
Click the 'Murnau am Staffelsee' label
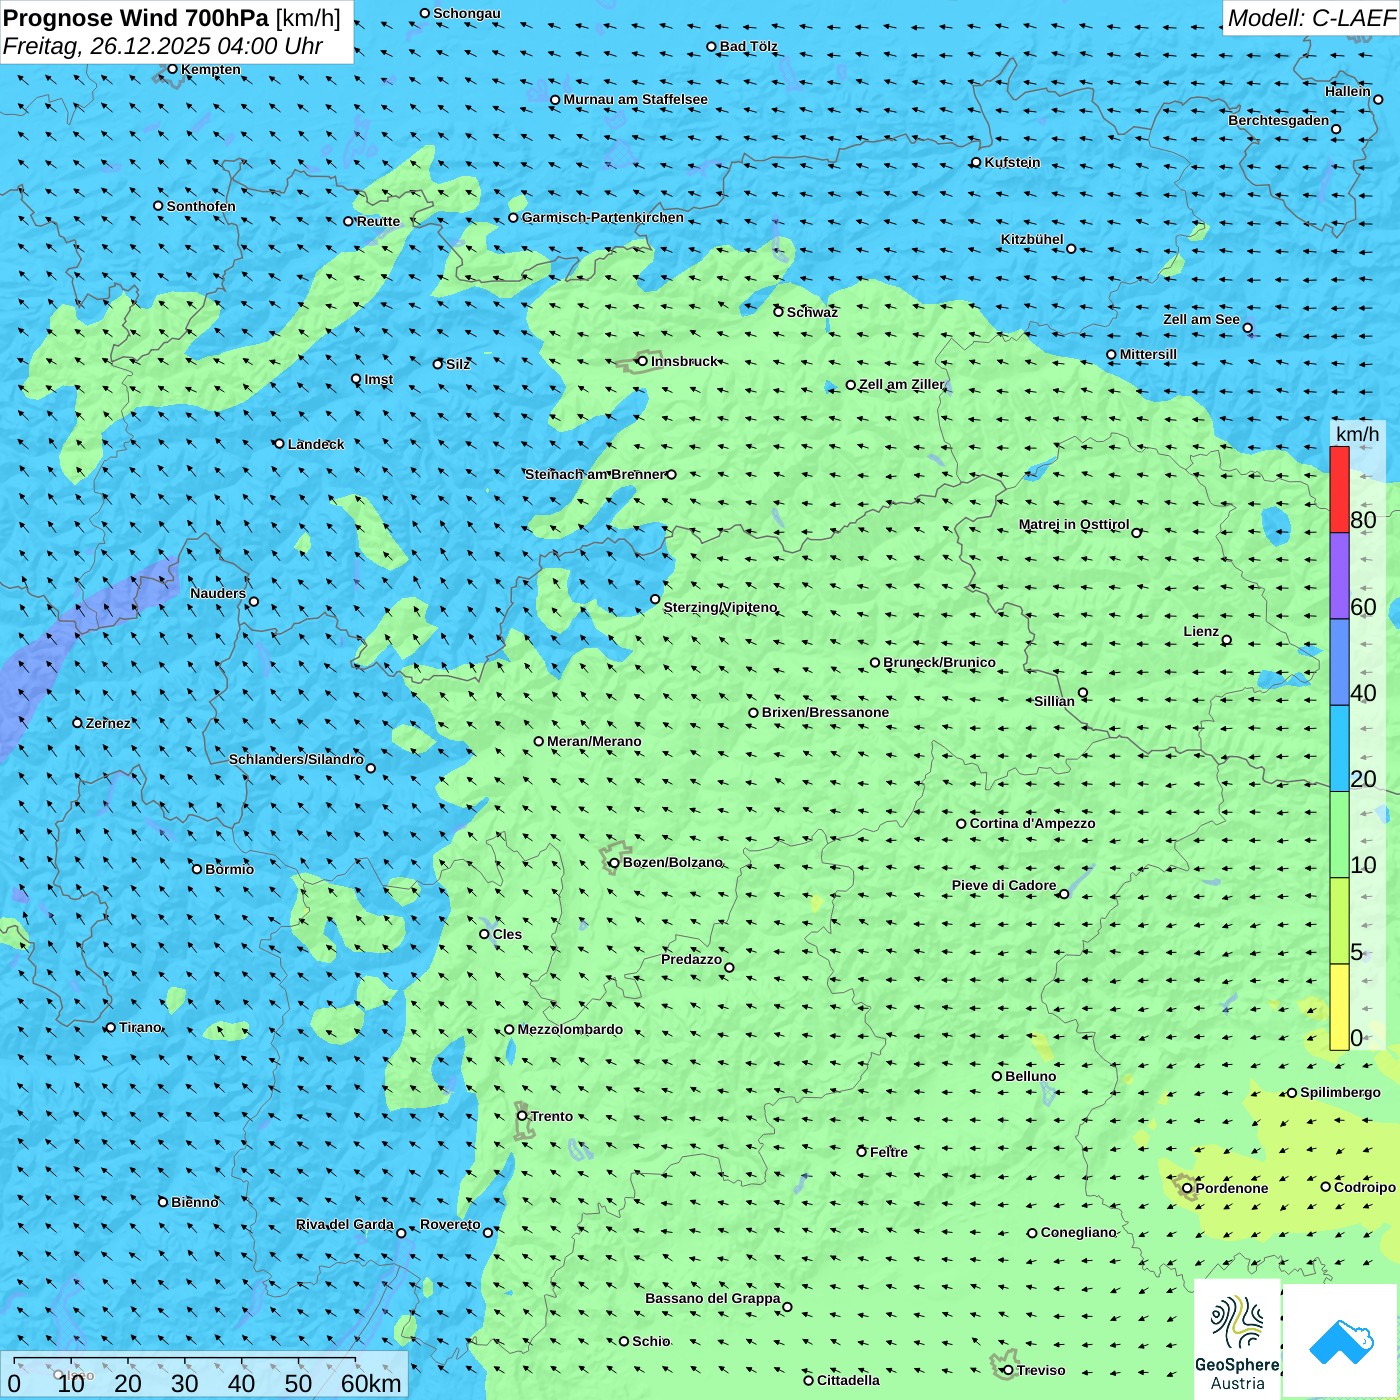coord(636,99)
